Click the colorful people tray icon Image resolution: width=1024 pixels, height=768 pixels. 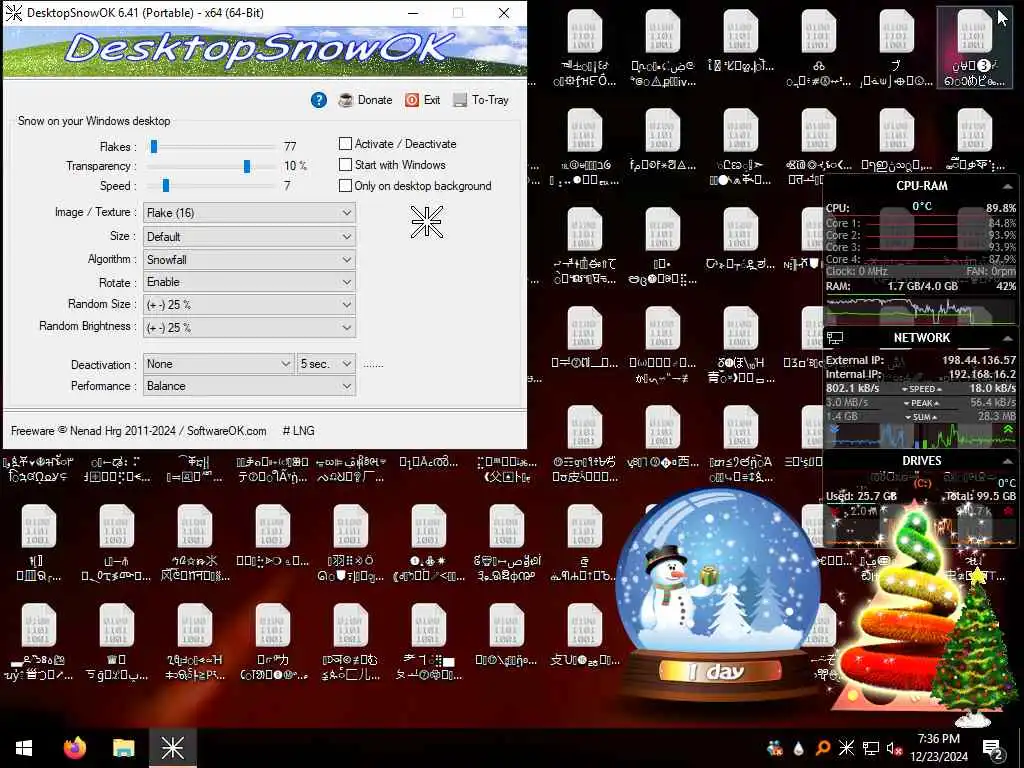click(x=775, y=748)
